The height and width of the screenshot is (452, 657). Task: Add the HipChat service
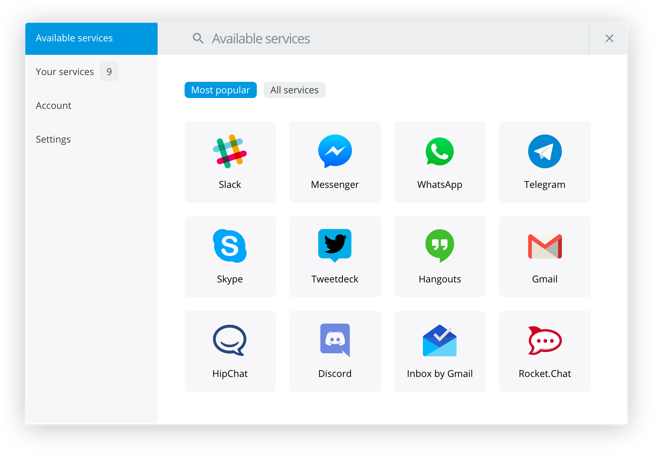tap(230, 351)
